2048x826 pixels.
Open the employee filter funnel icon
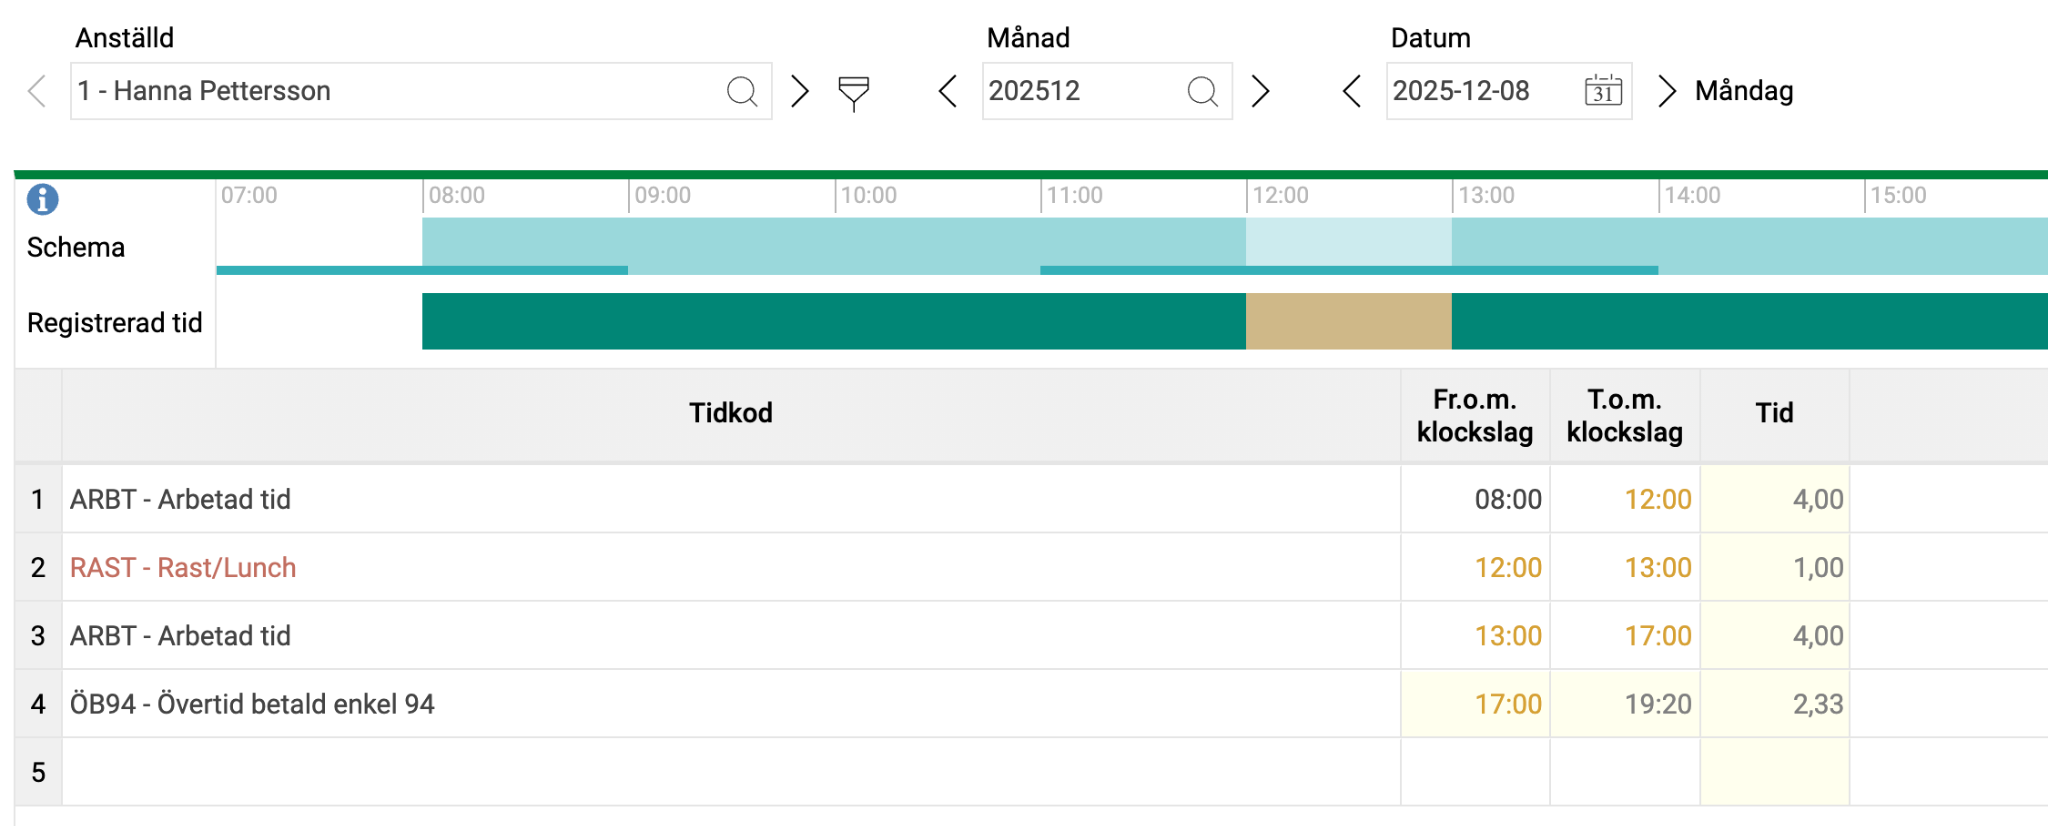pyautogui.click(x=853, y=92)
